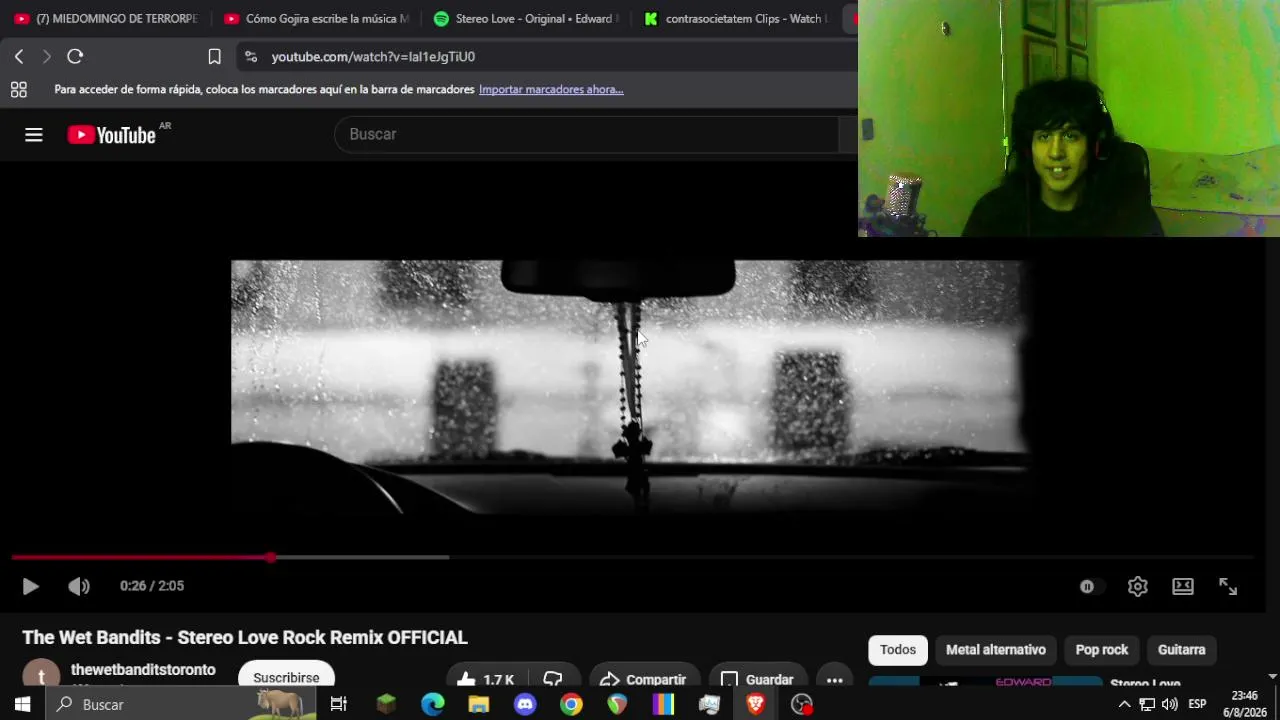Mute the video volume
Viewport: 1280px width, 720px height.
click(x=79, y=586)
